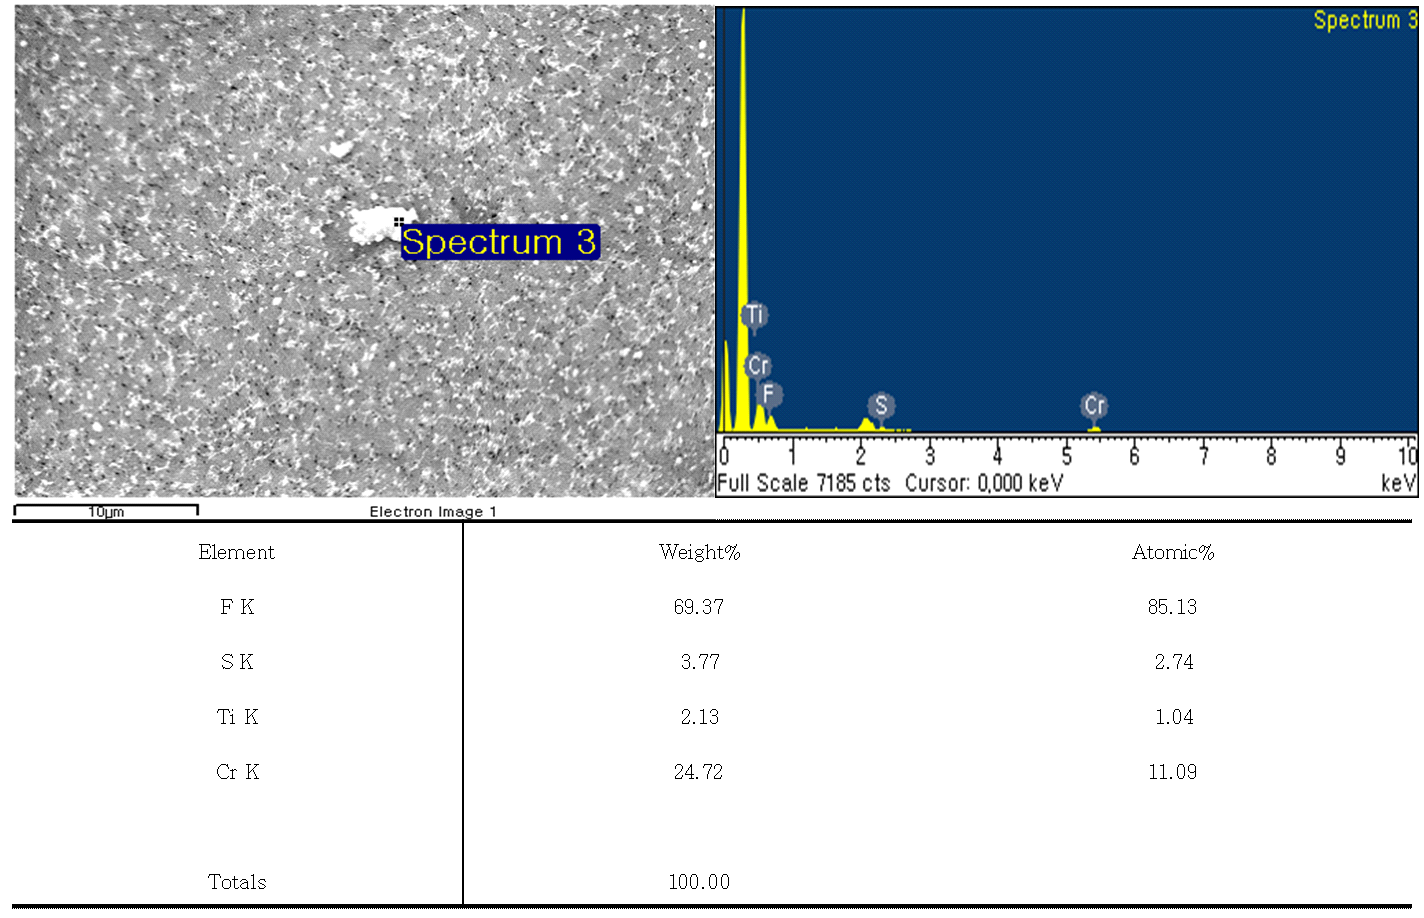Click the atomic value 2.74
Viewport: 1424px width, 918px height.
click(x=1174, y=662)
